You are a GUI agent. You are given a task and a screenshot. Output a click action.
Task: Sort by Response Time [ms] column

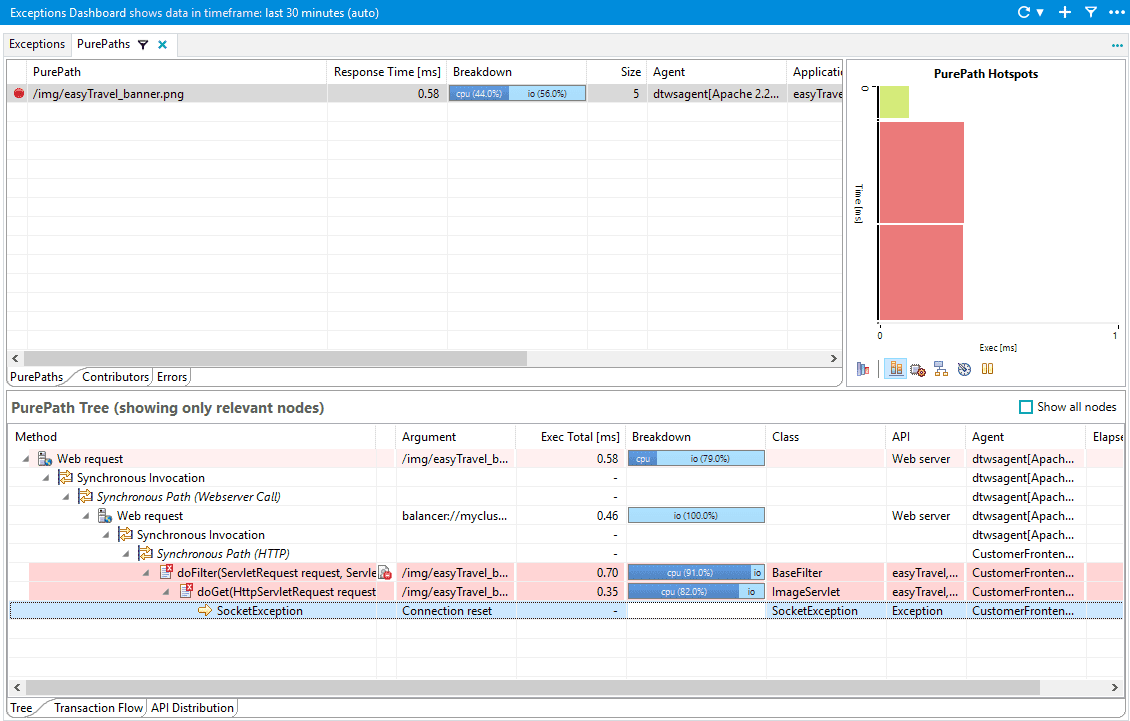(x=387, y=72)
